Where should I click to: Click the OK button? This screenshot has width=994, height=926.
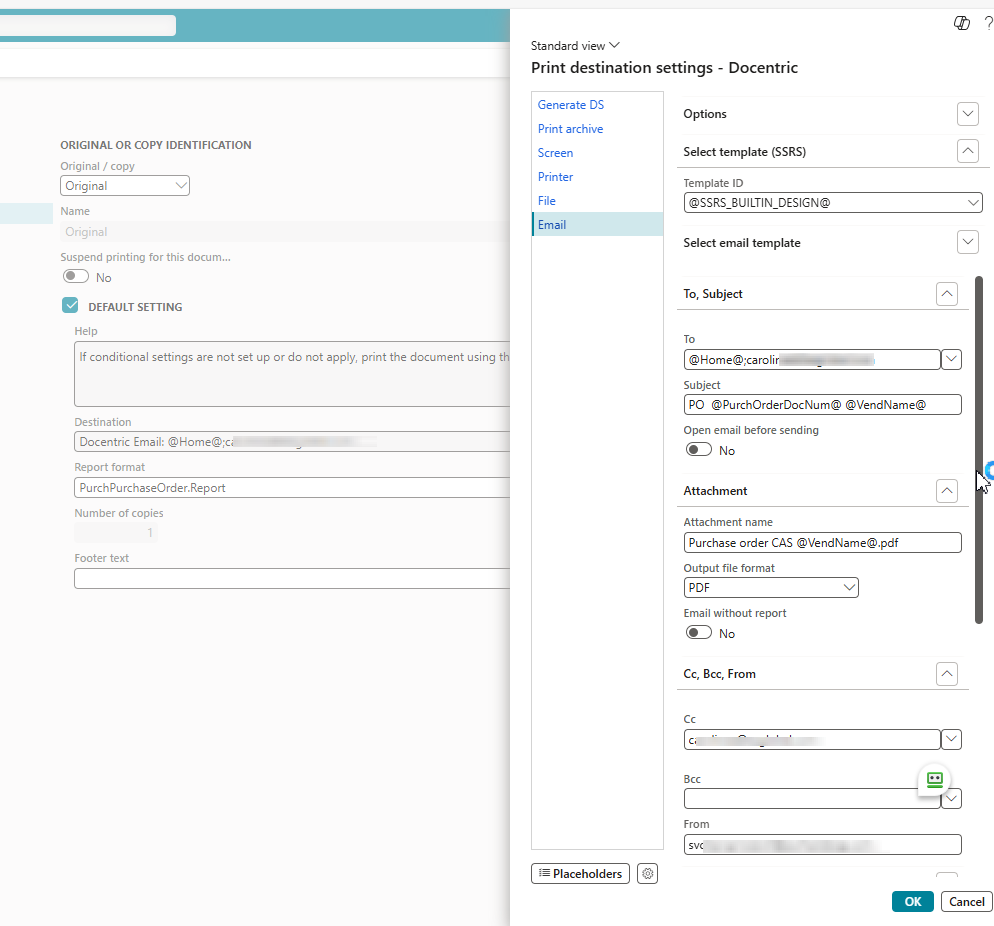coord(912,901)
